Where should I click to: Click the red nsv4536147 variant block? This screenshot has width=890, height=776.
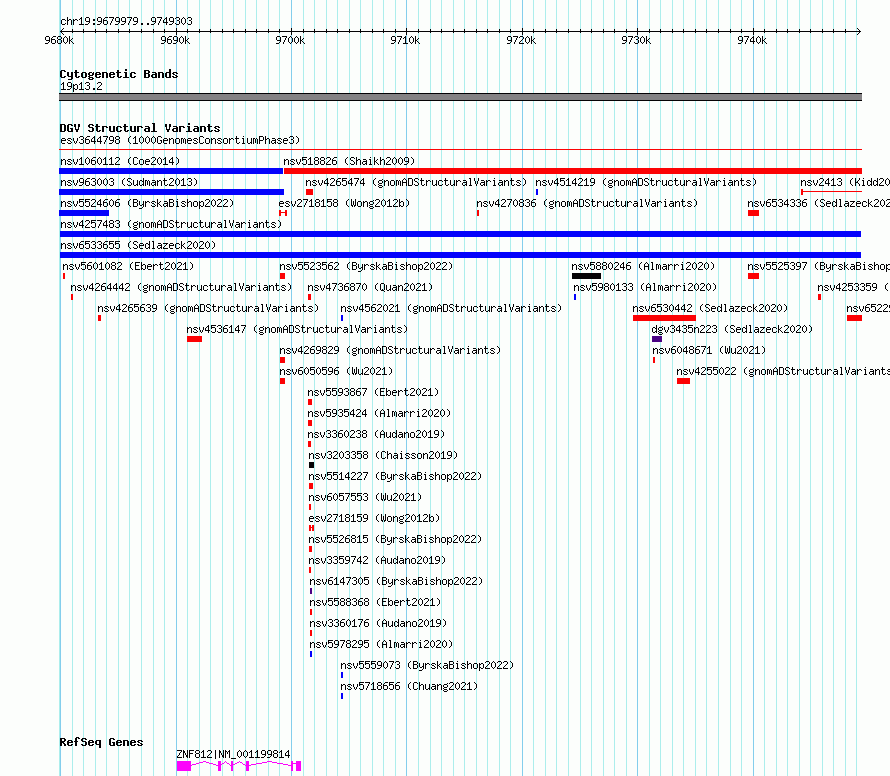(x=194, y=339)
